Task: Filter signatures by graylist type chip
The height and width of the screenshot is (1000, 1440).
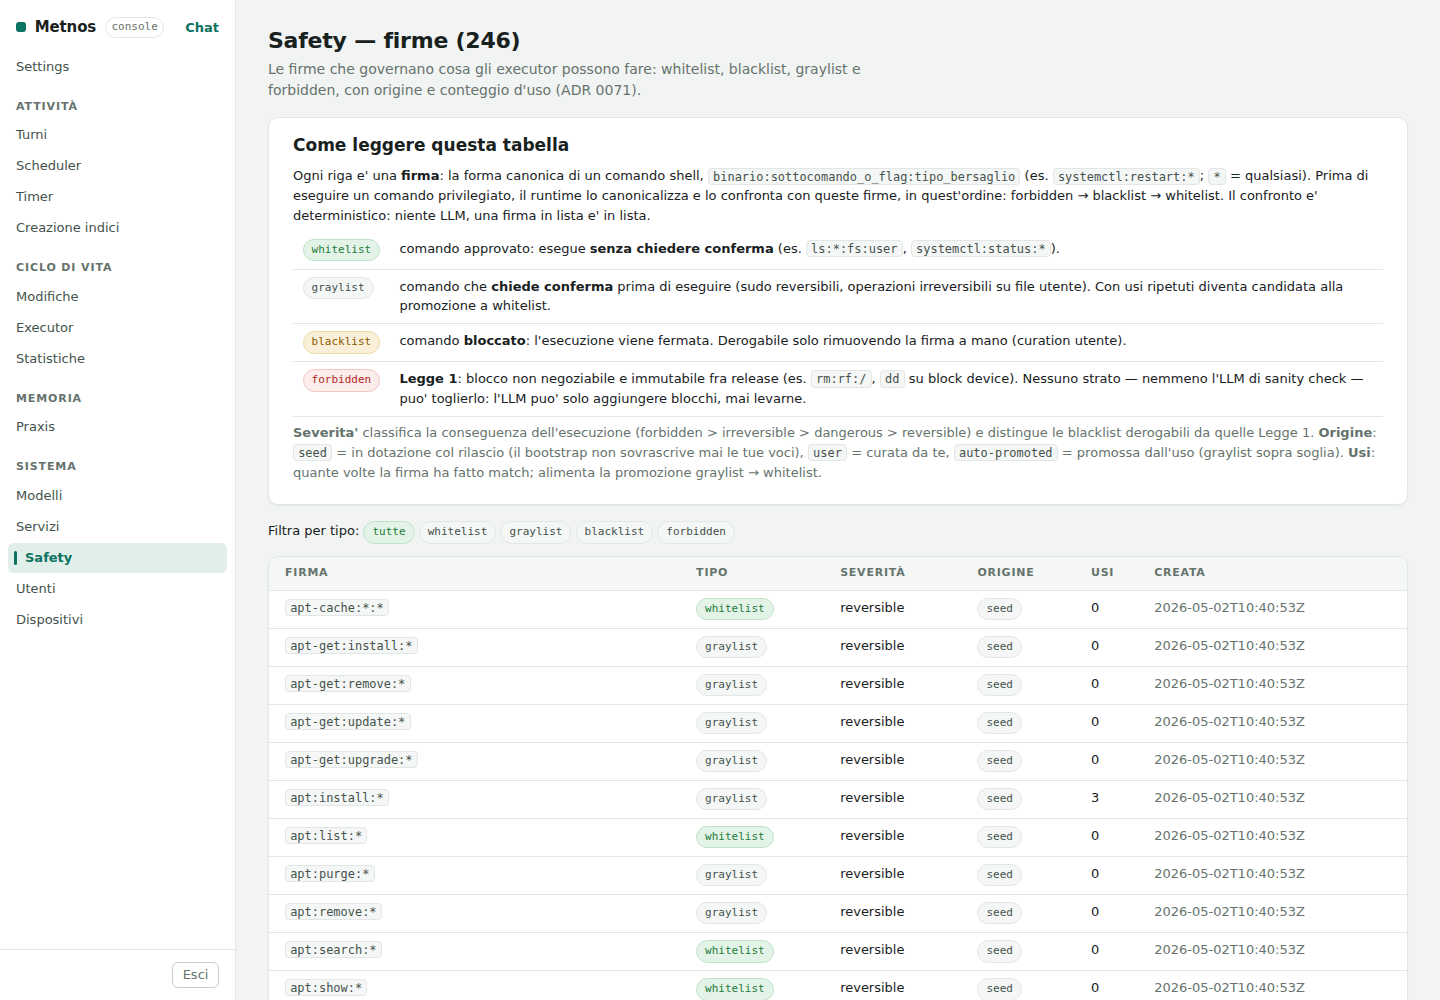Action: [x=536, y=532]
